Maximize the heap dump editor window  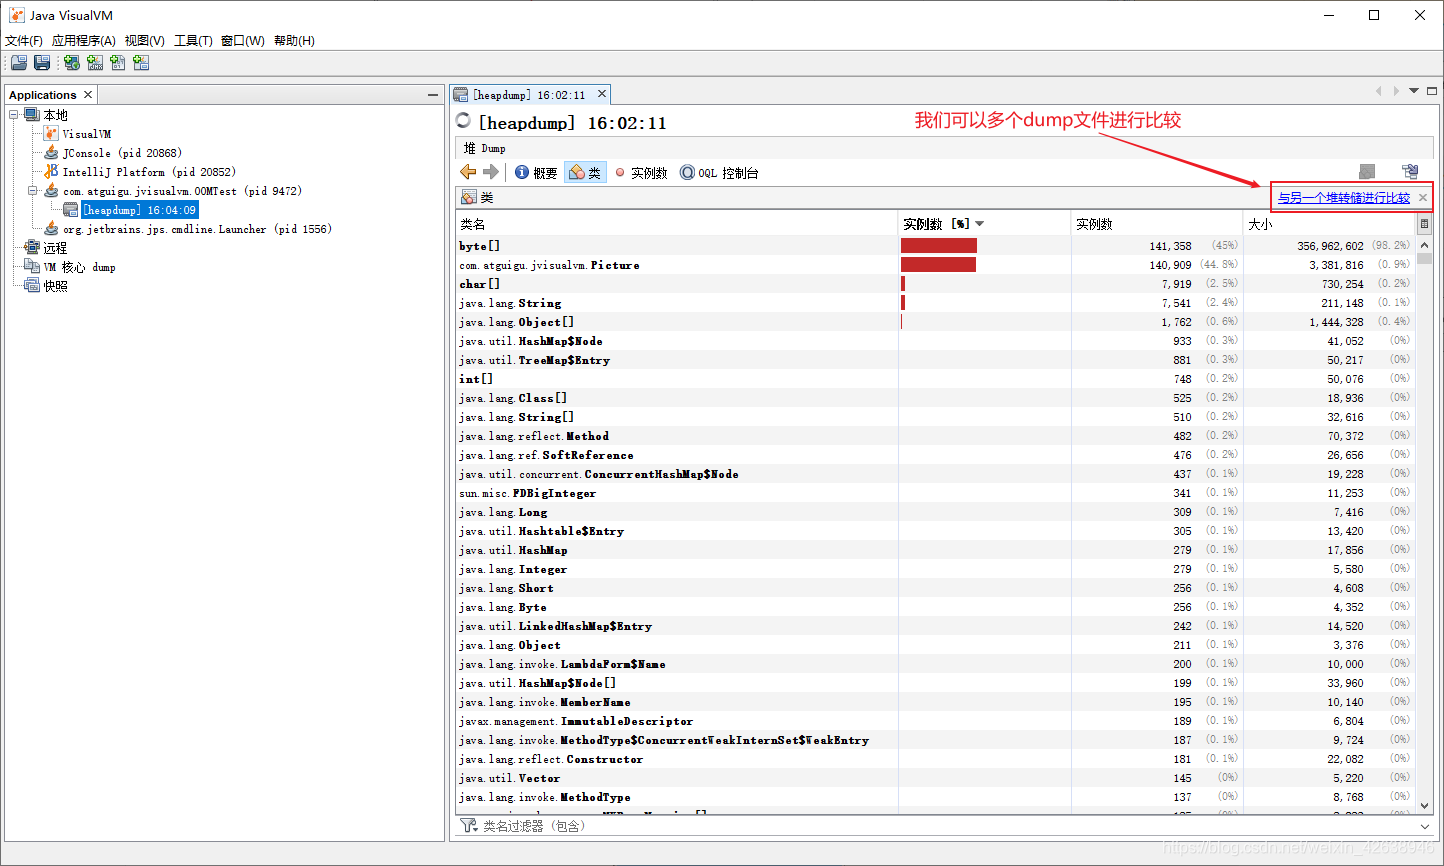(1432, 91)
